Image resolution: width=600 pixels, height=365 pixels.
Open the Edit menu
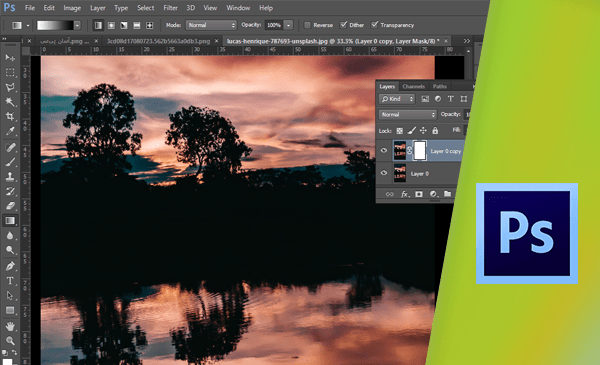(49, 8)
